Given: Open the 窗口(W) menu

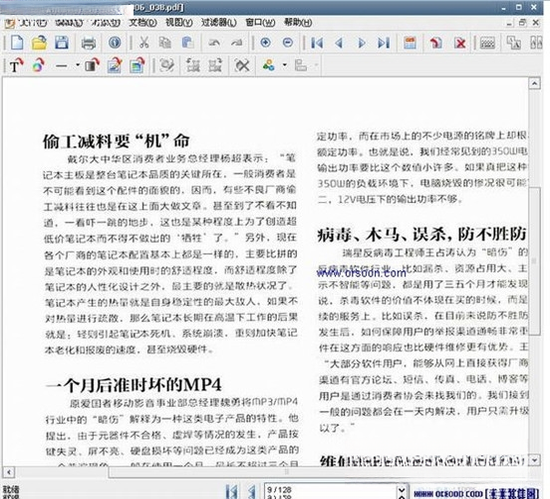Looking at the screenshot, I should 260,23.
